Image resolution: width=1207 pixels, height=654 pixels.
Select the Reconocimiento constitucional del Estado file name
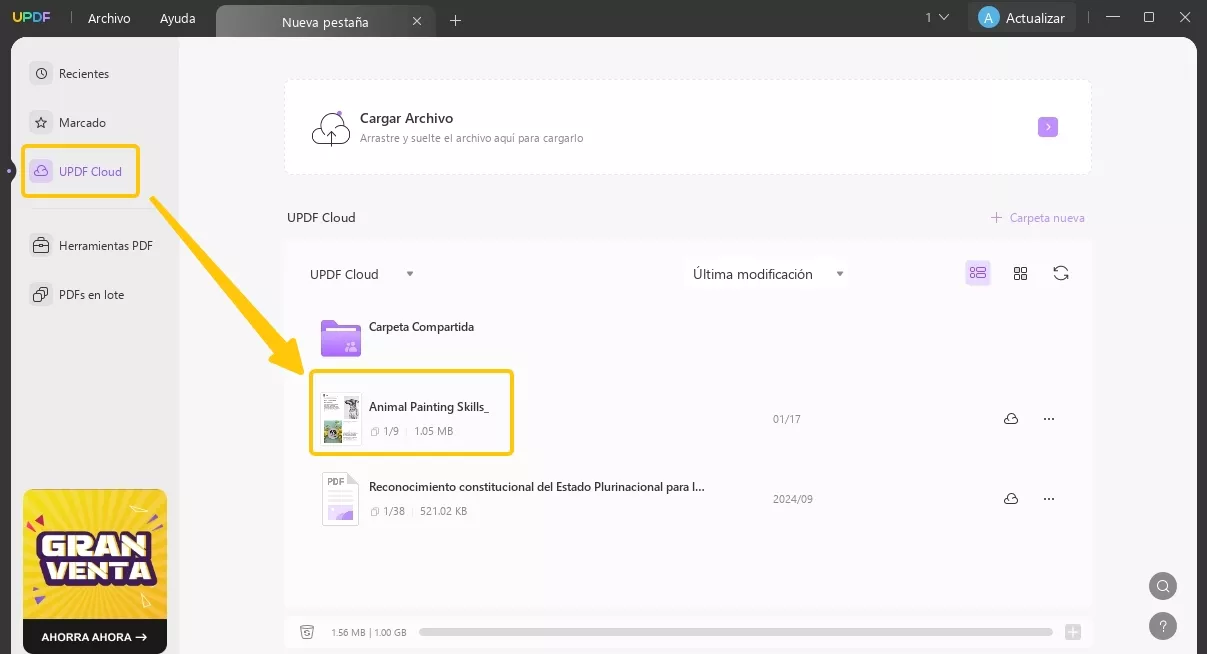click(537, 487)
